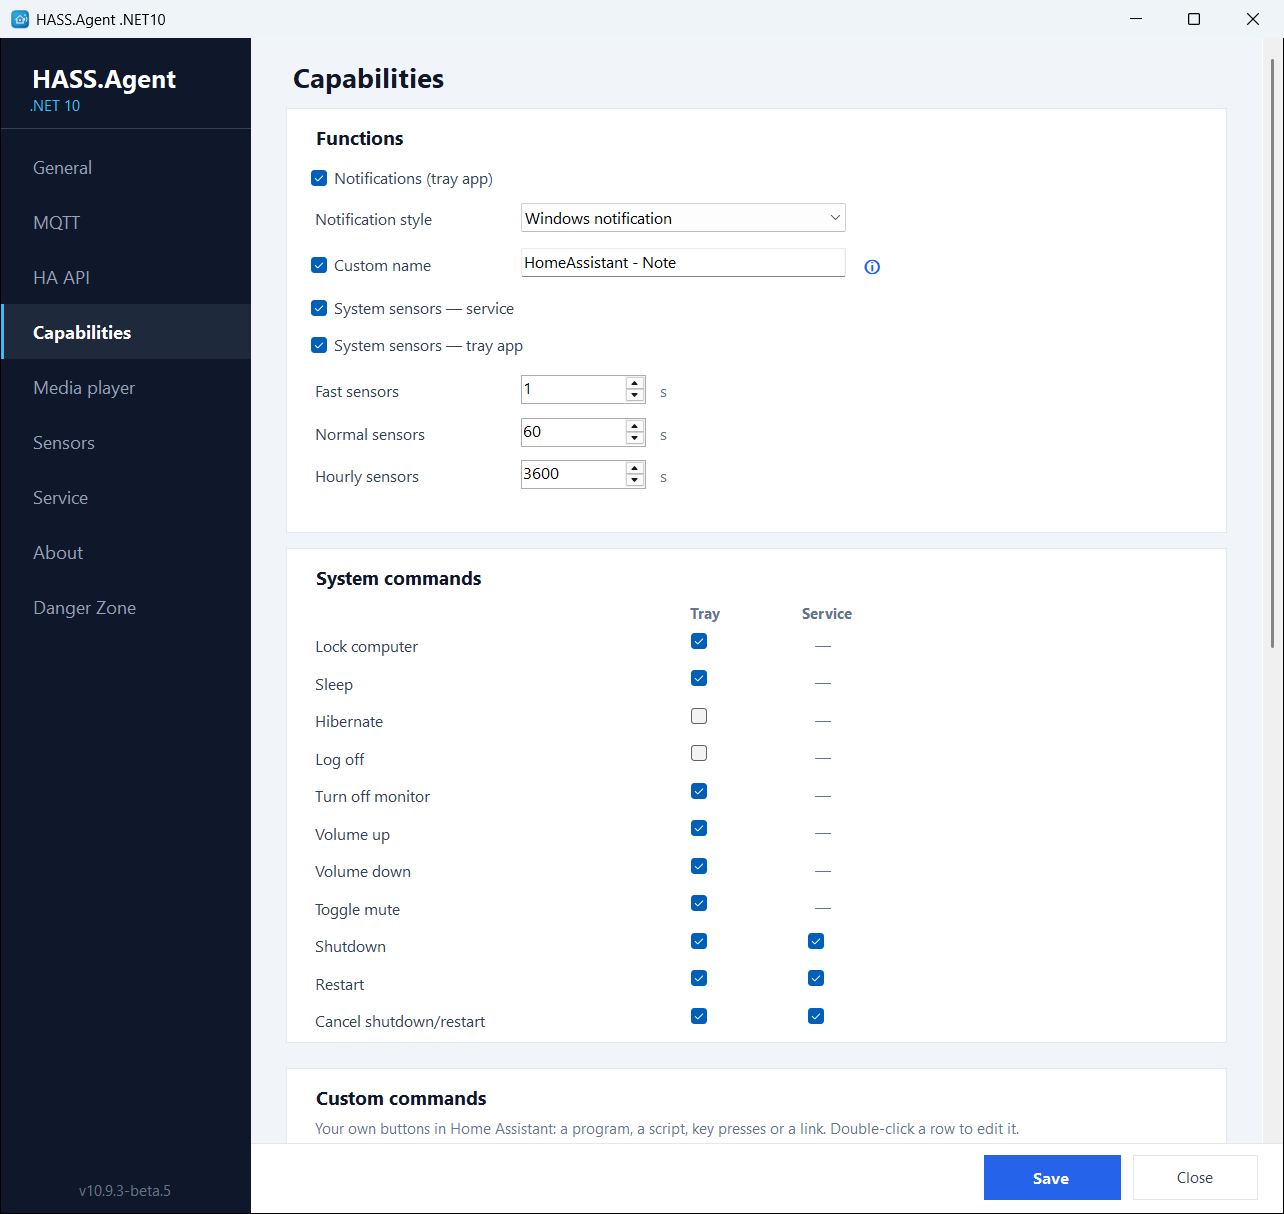Image resolution: width=1284 pixels, height=1214 pixels.
Task: Uncheck Service checkbox for Shutdown
Action: click(x=816, y=941)
